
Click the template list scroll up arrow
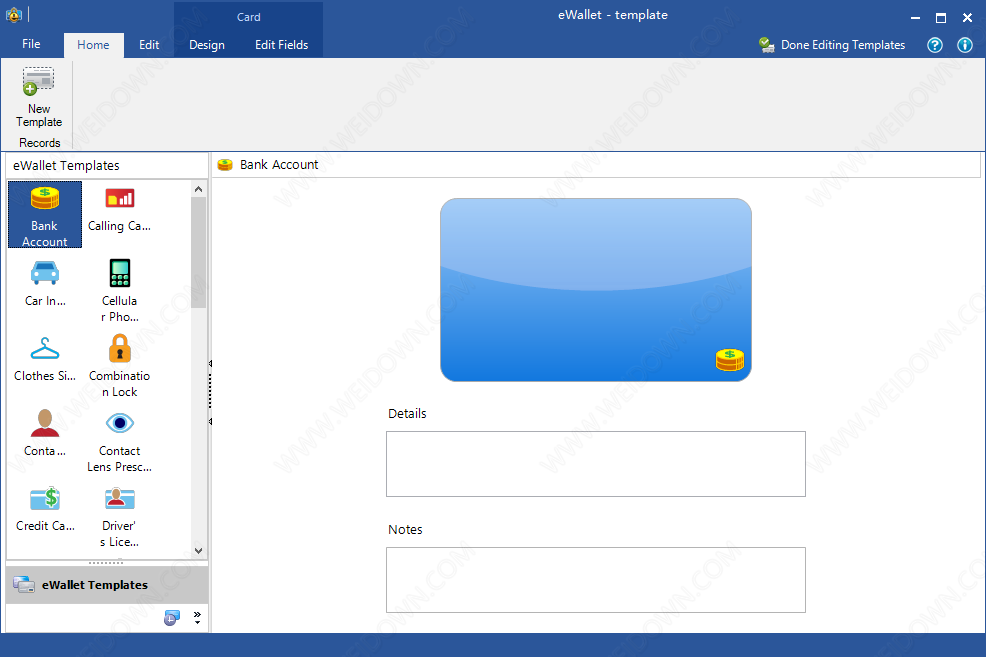click(x=199, y=189)
